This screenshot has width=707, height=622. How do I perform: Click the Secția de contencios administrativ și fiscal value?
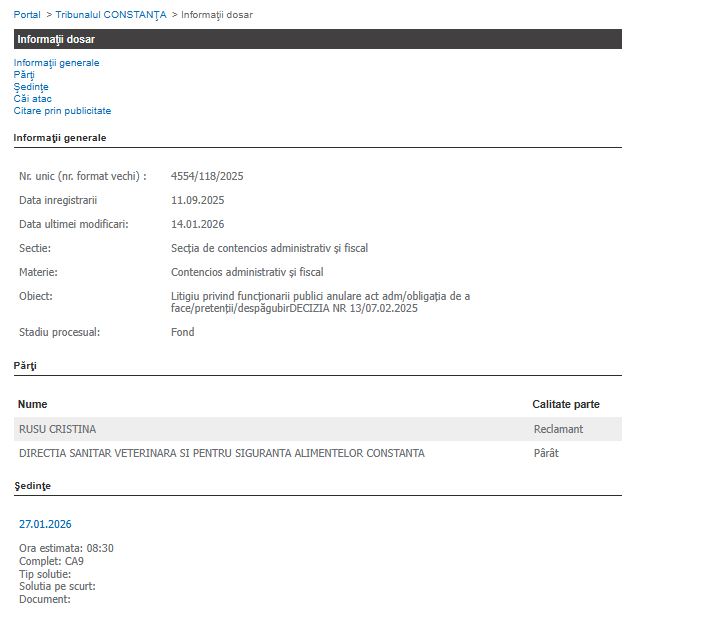coord(270,248)
